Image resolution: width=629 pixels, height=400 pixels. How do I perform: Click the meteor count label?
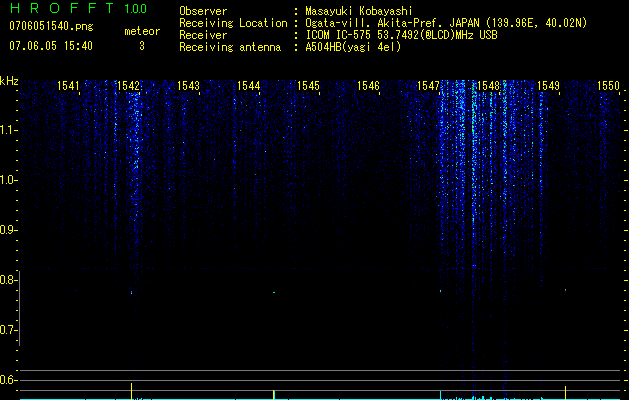(142, 31)
